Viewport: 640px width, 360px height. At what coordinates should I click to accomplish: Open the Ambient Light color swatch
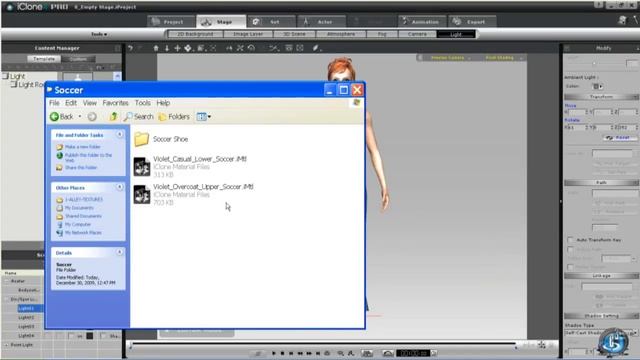597,87
